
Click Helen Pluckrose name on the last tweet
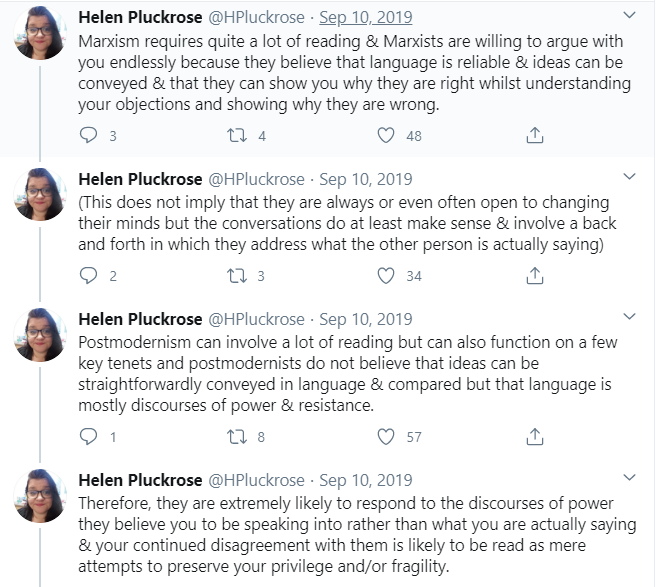(x=138, y=480)
